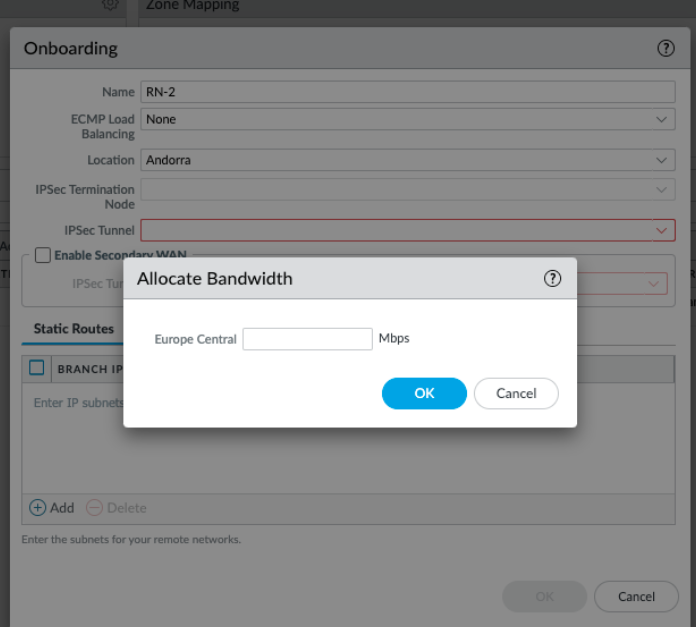Confirm bandwidth with the blue OK button

click(424, 393)
